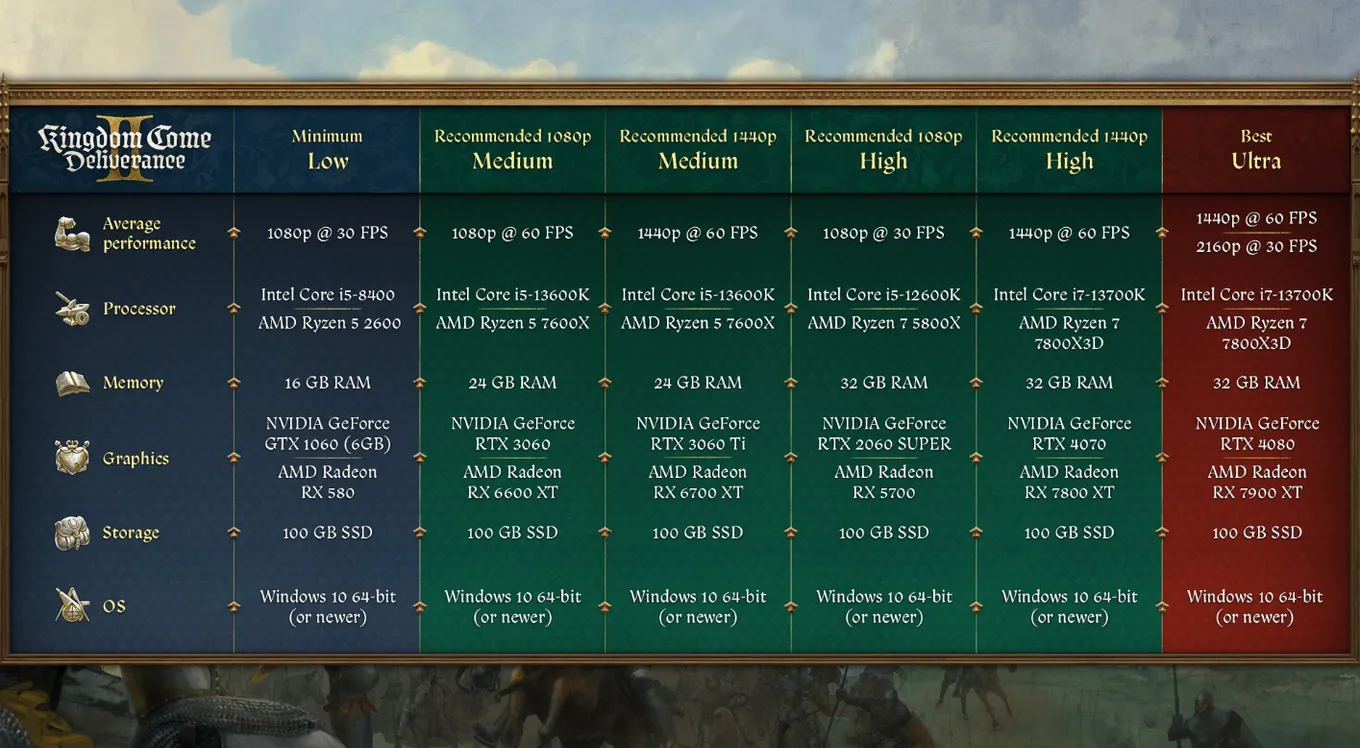Screen dimensions: 1360x748
Task: Select the 'AMD Radeon RX 7800 XT' entry
Action: (1069, 482)
